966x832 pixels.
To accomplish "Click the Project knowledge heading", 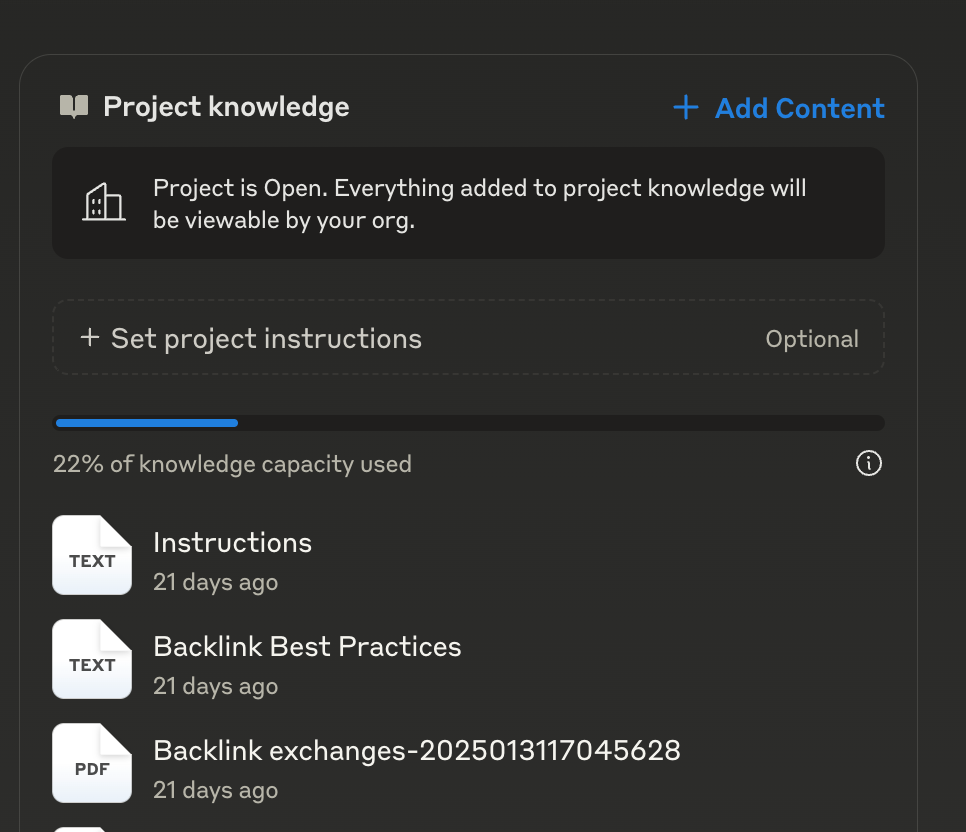I will tap(226, 107).
